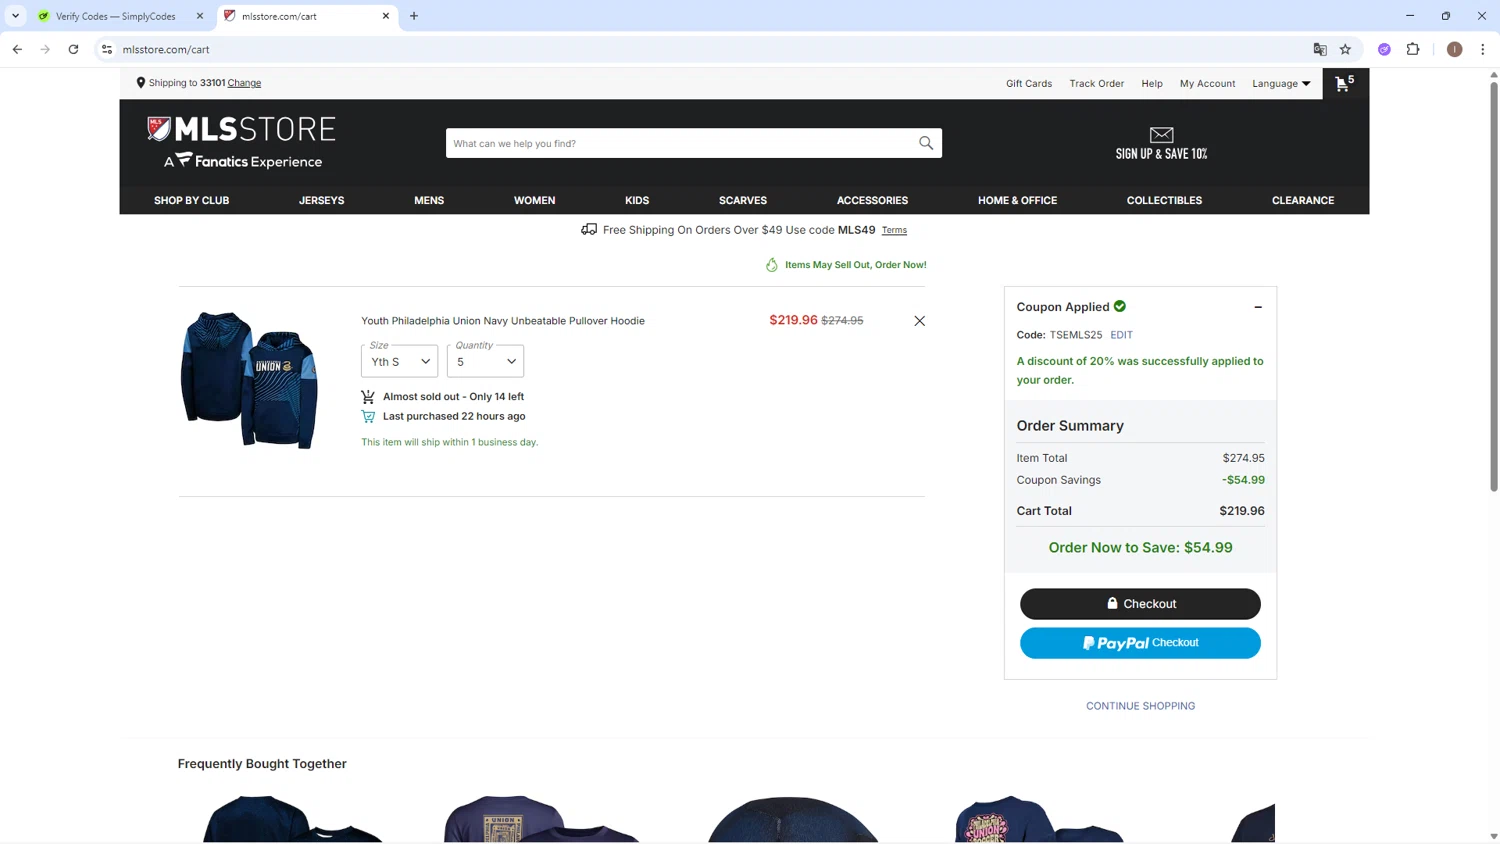Remove the hoodie with the X icon
This screenshot has width=1500, height=844.
point(919,321)
